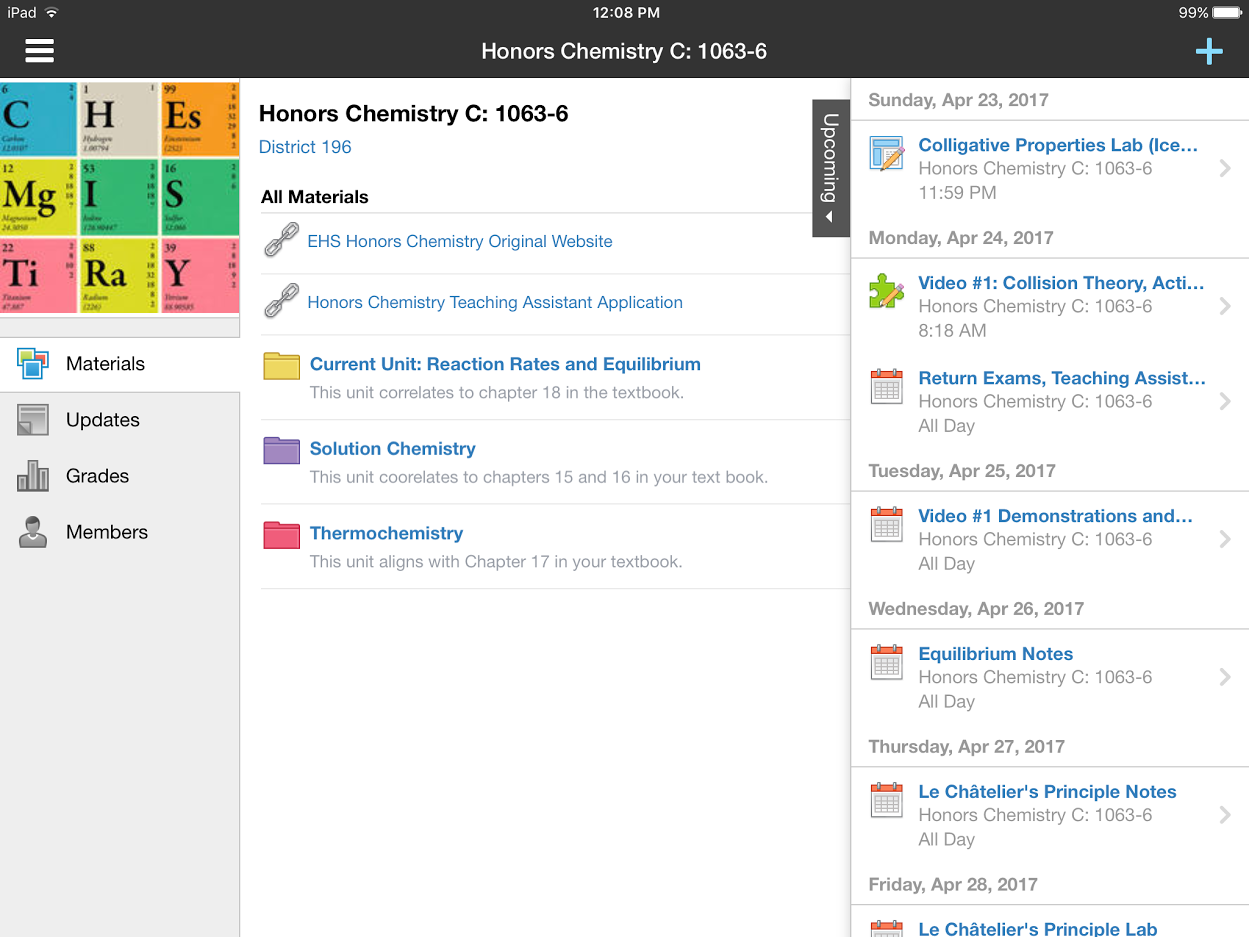Image resolution: width=1249 pixels, height=937 pixels.
Task: Click the periodic table course thumbnail image
Action: tap(120, 198)
